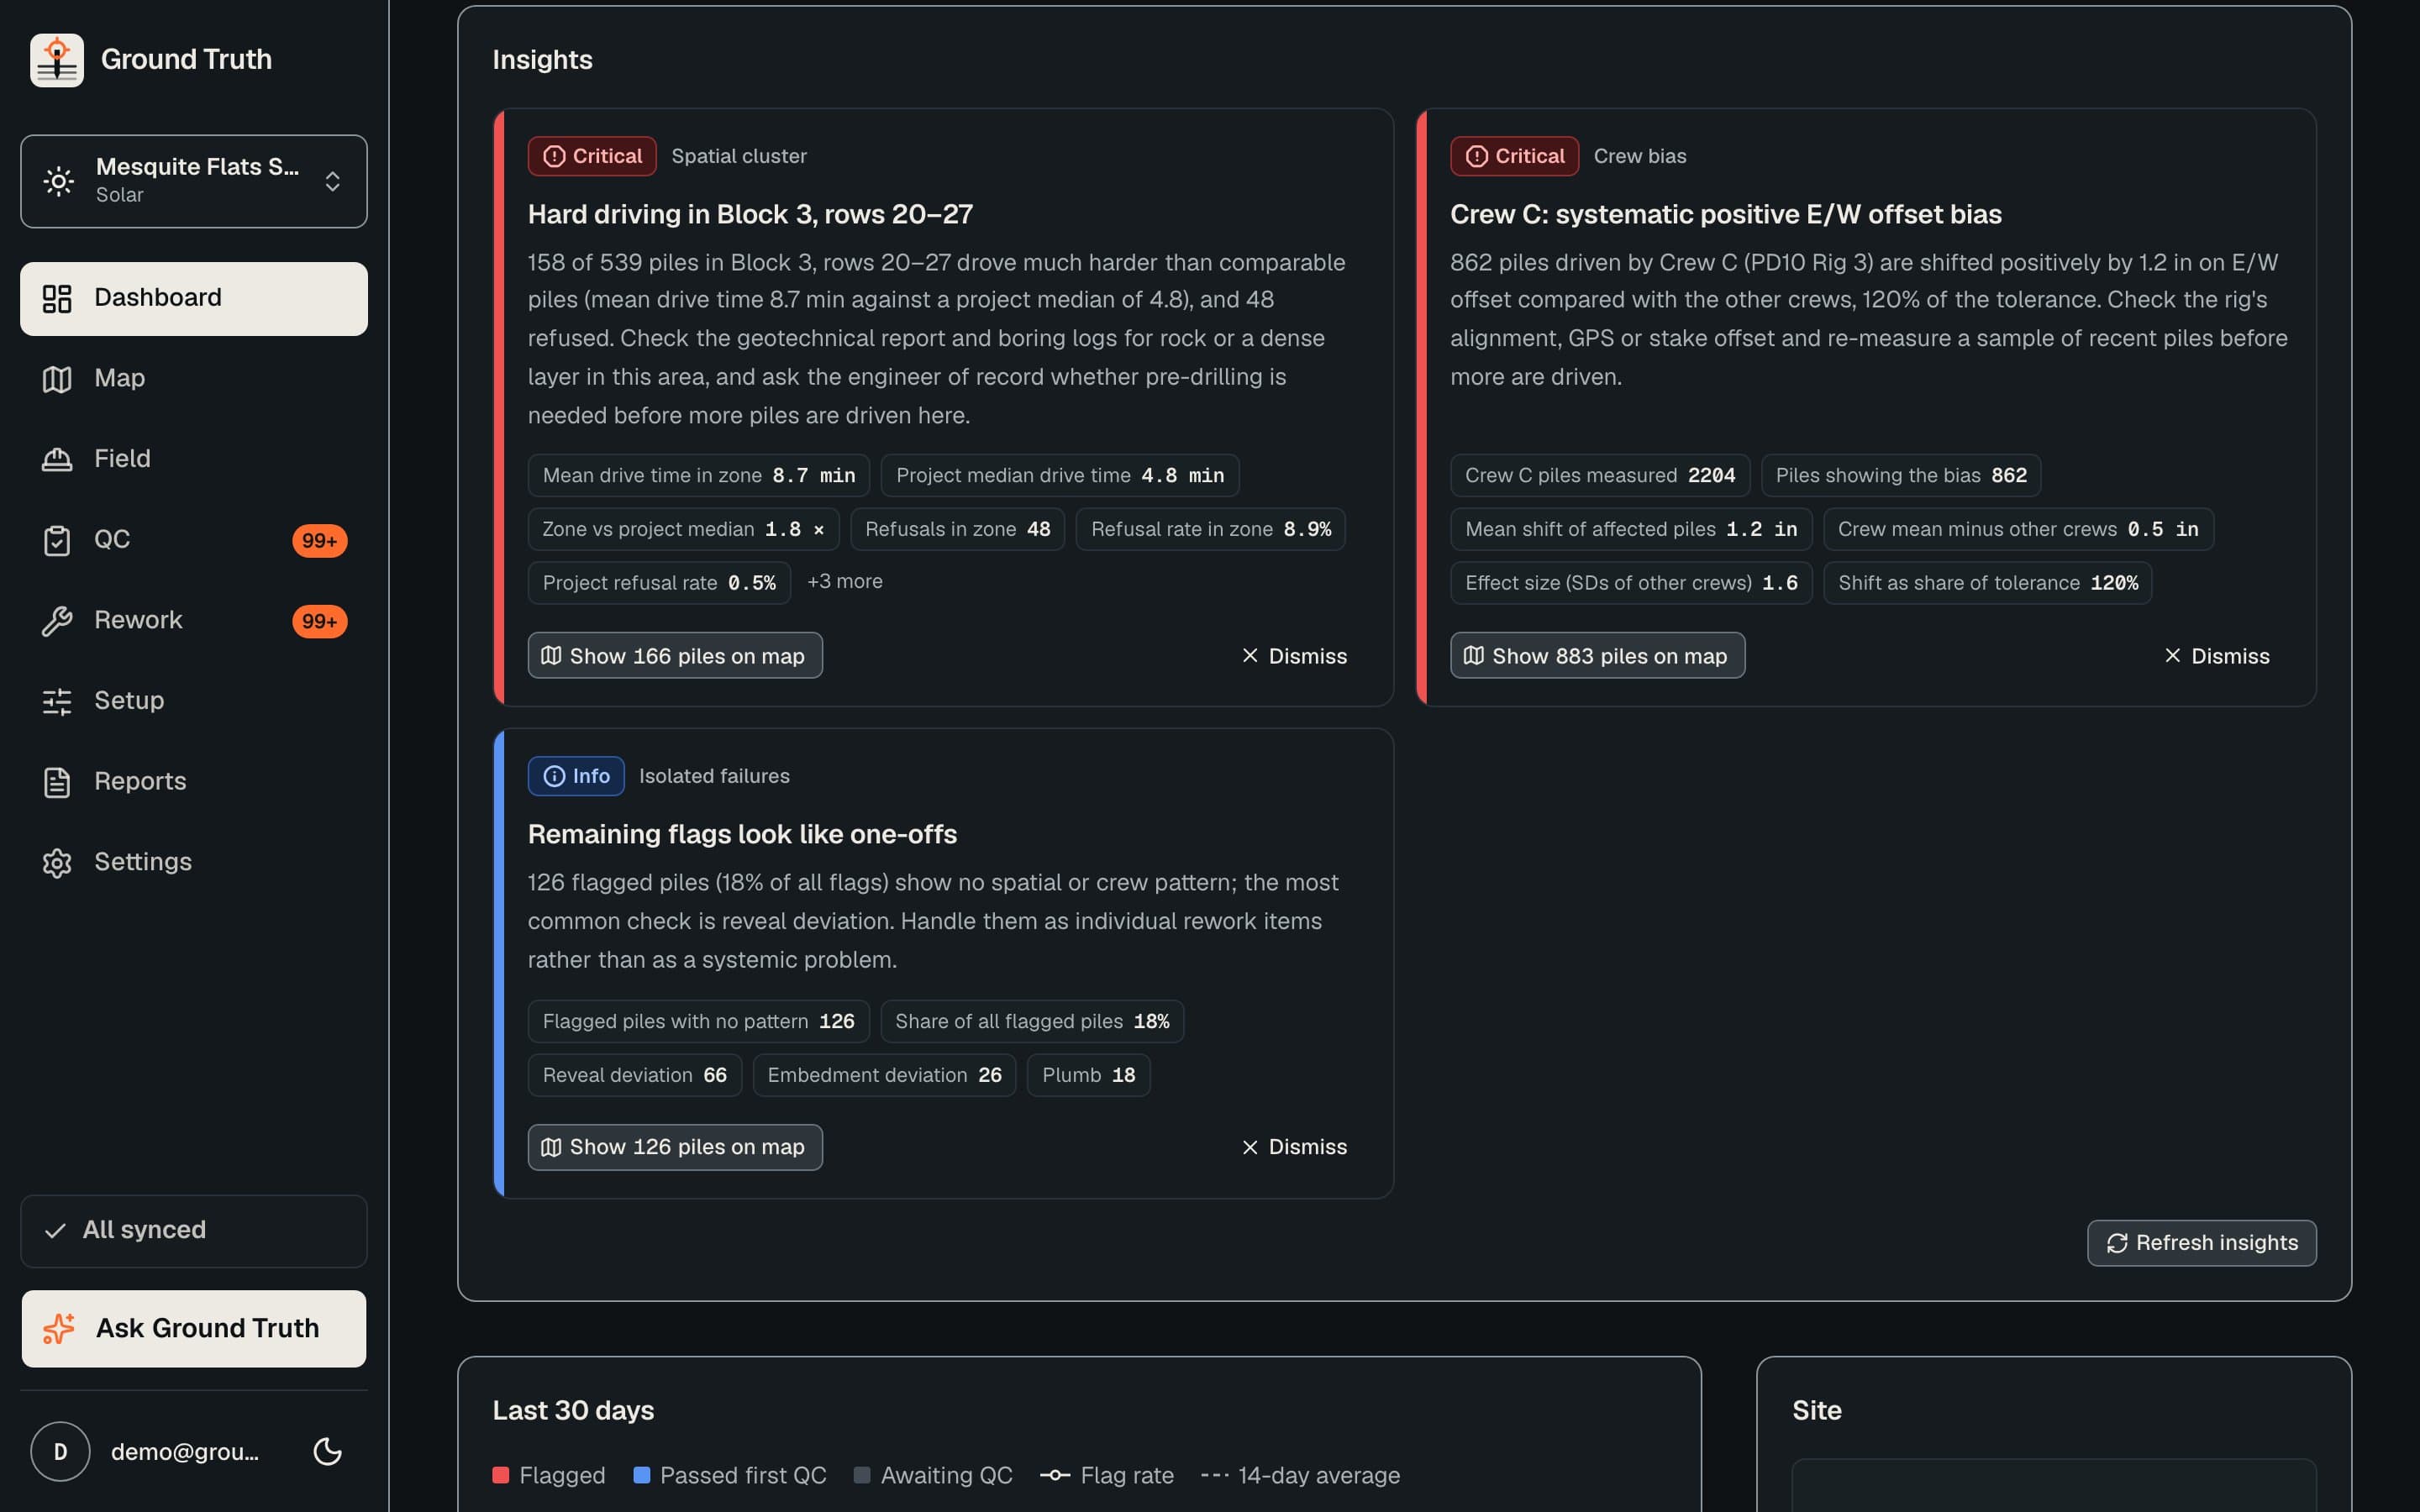Viewport: 2420px width, 1512px height.
Task: Toggle the Flag rate legend line
Action: coord(1107,1476)
